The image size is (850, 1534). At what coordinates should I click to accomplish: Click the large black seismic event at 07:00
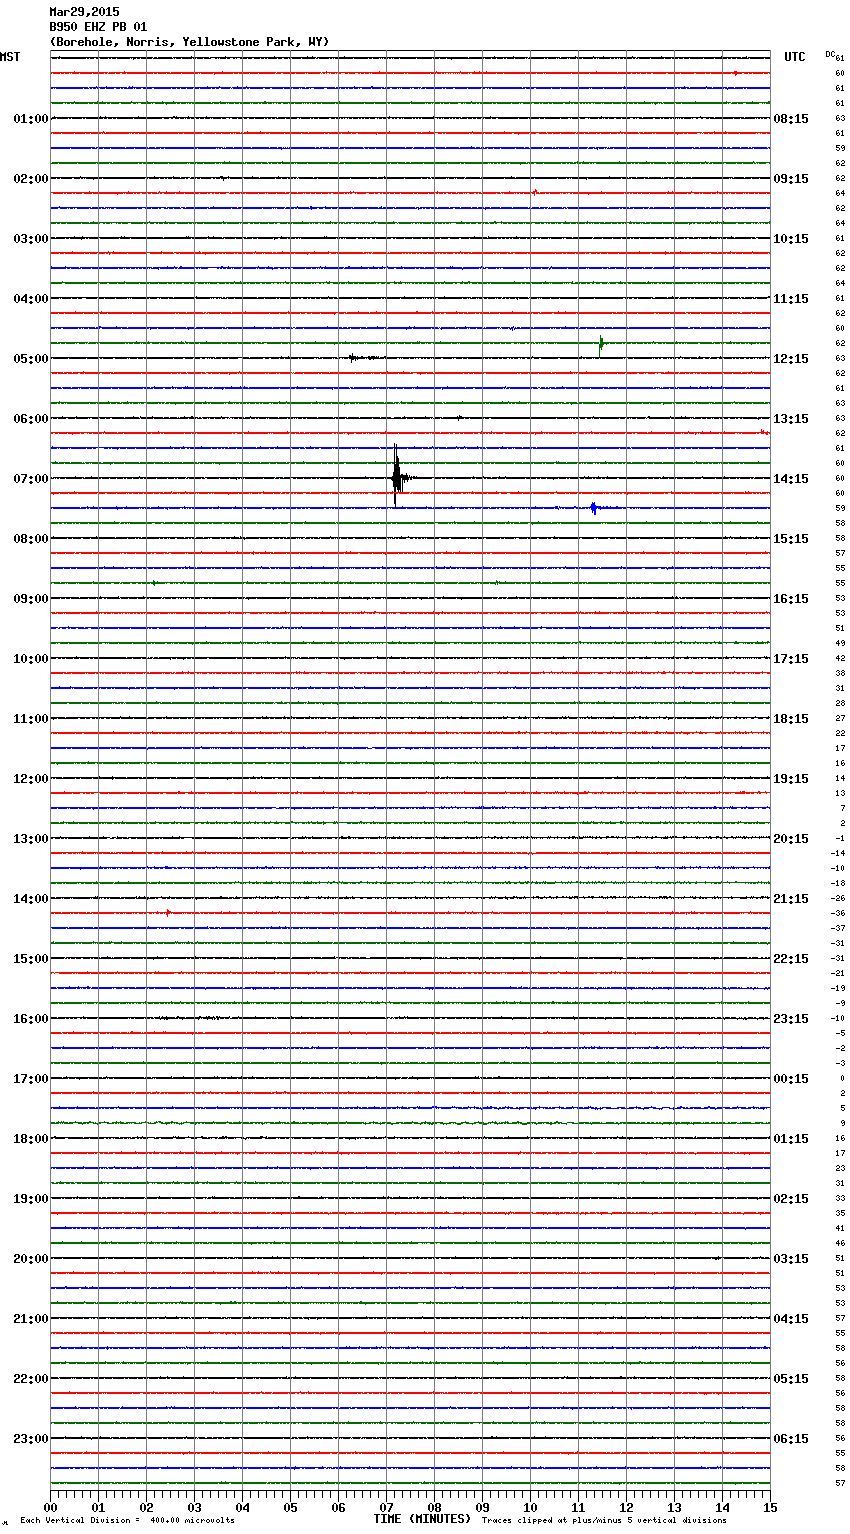tap(397, 476)
